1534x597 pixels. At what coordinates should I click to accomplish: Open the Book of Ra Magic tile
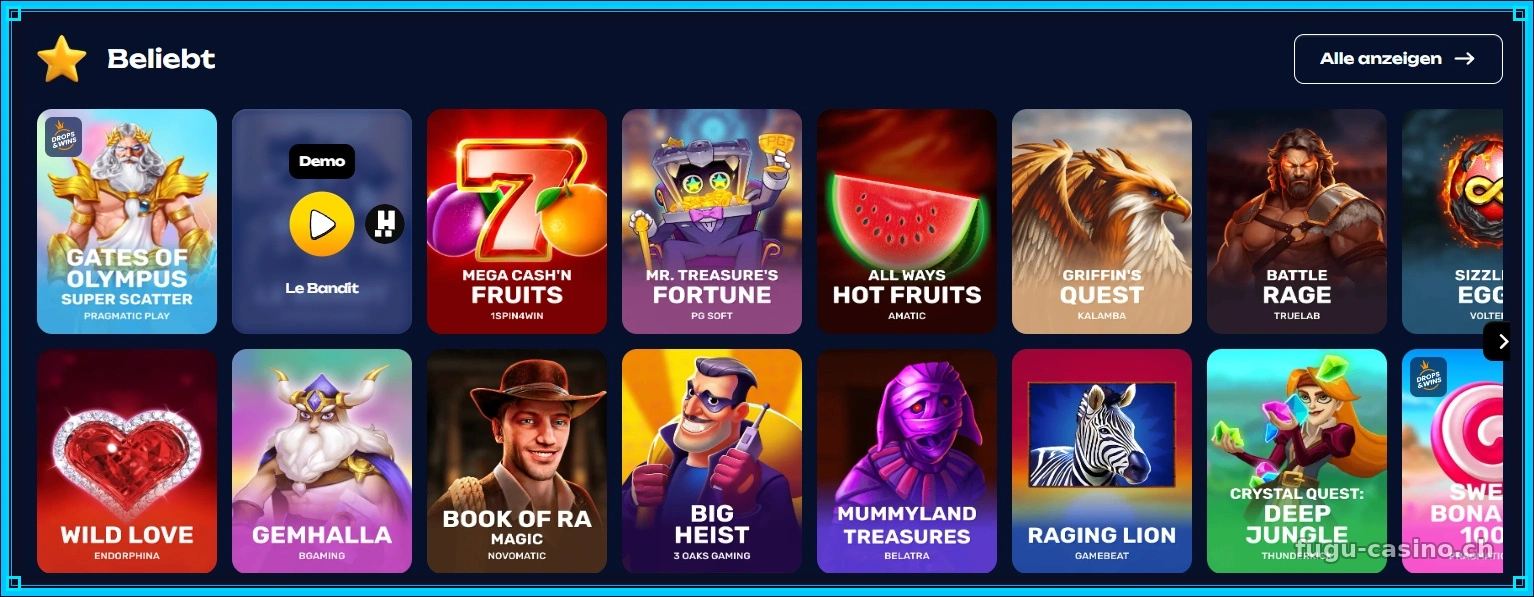[x=517, y=461]
